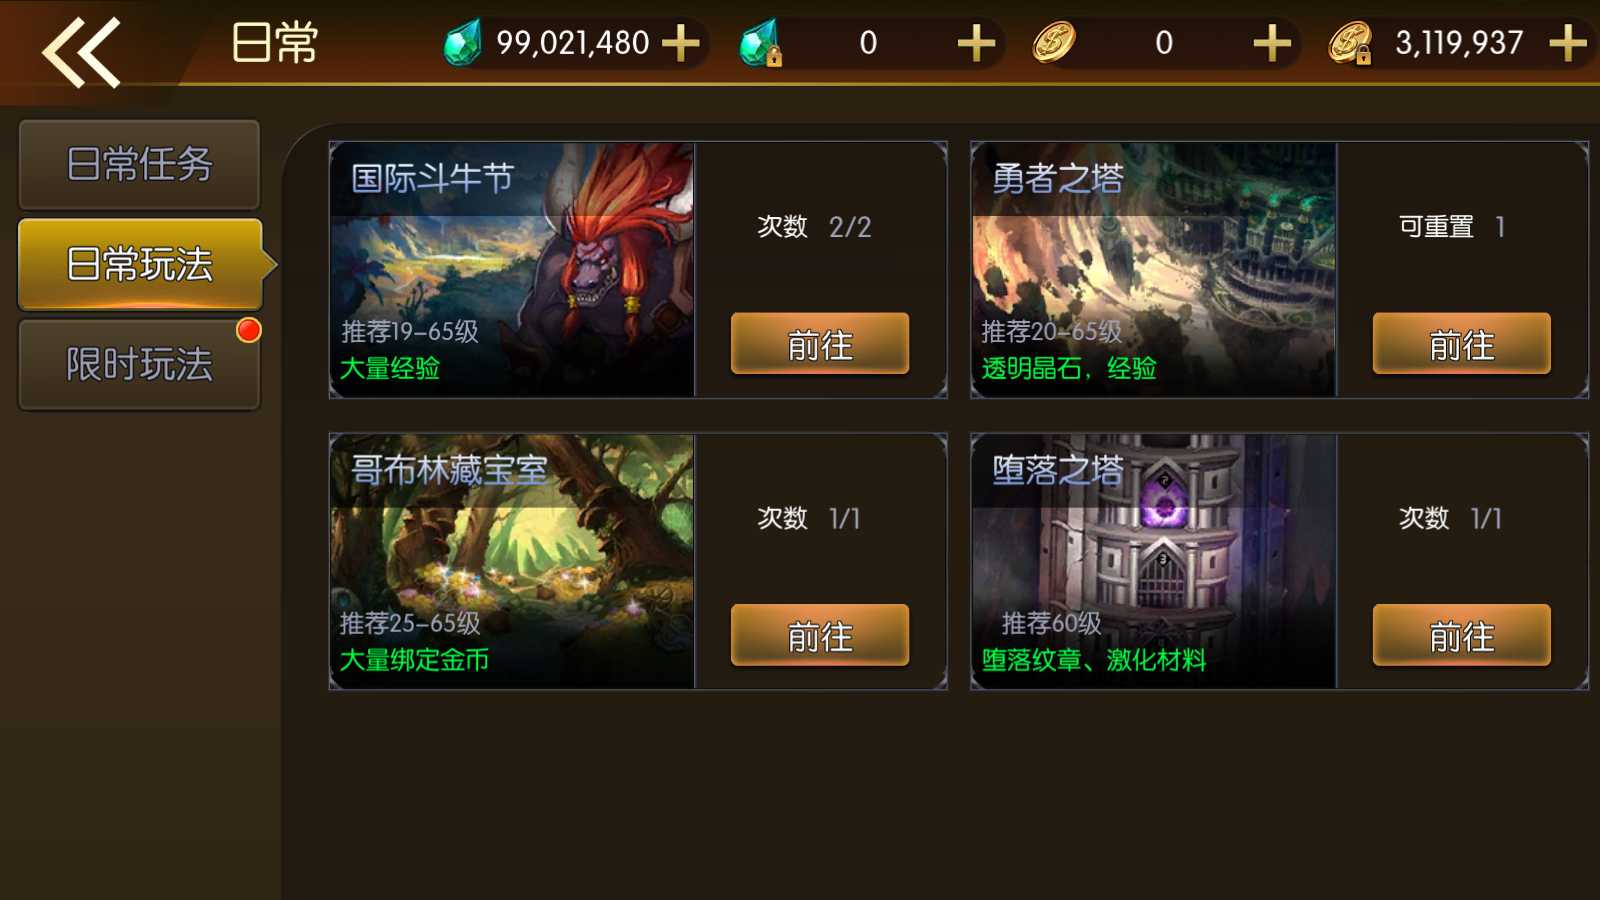Tap the 堕落之塔 tower artwork

1154,561
